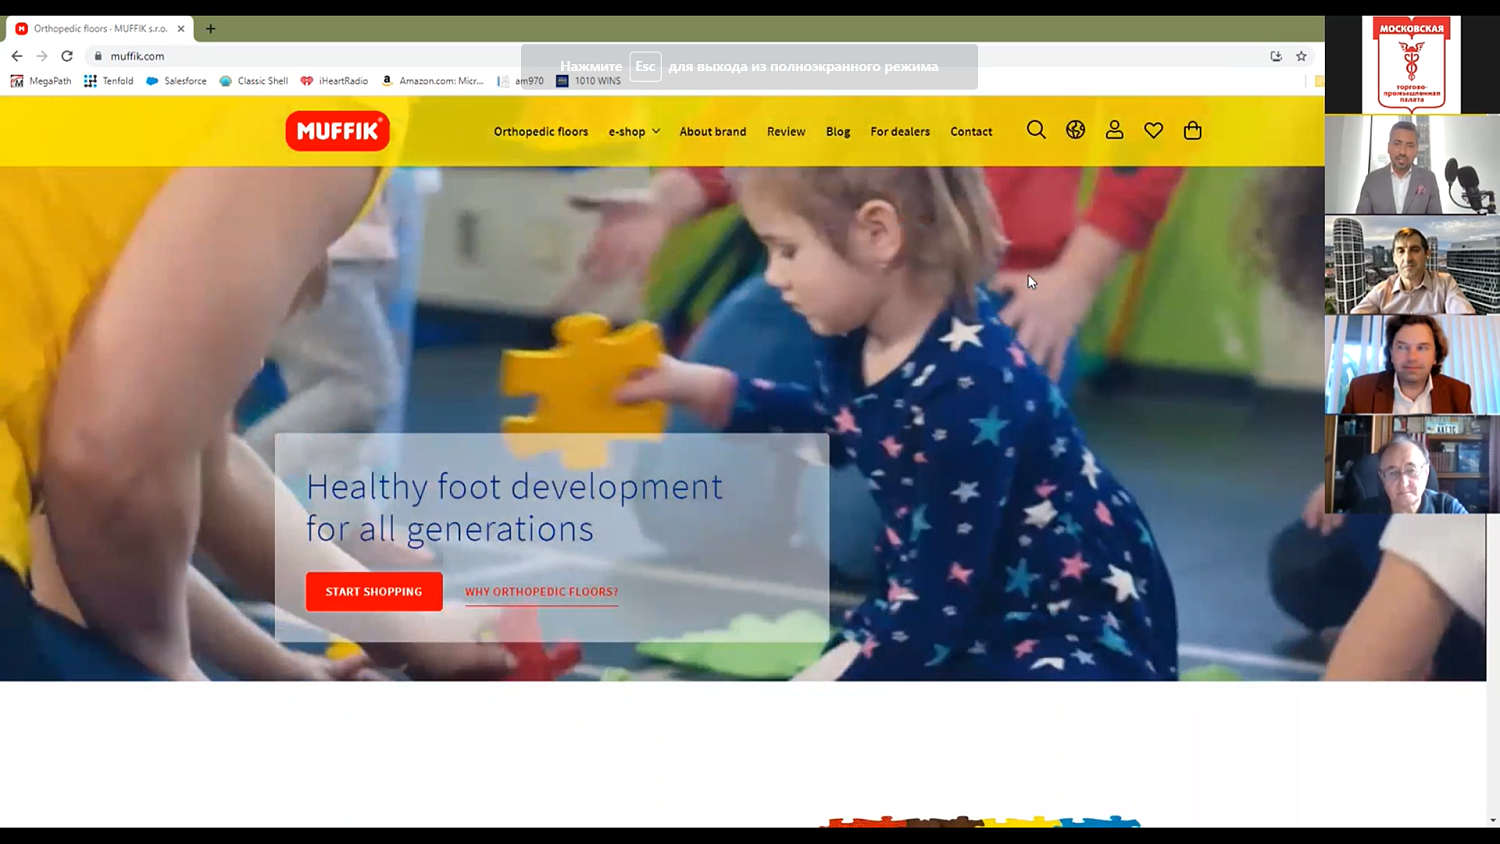This screenshot has width=1500, height=844.
Task: Go back with the browser back arrow
Action: [x=17, y=56]
